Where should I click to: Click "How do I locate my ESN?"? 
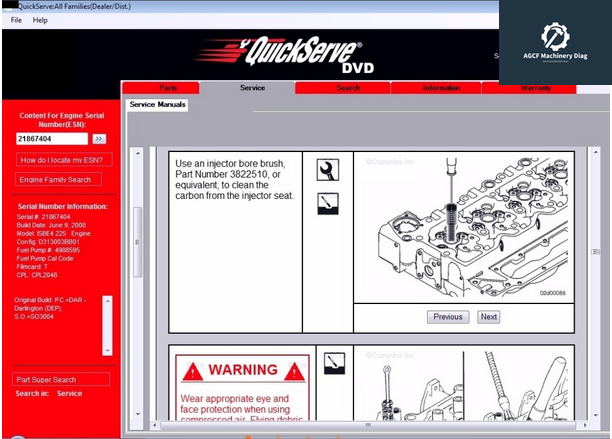(61, 160)
